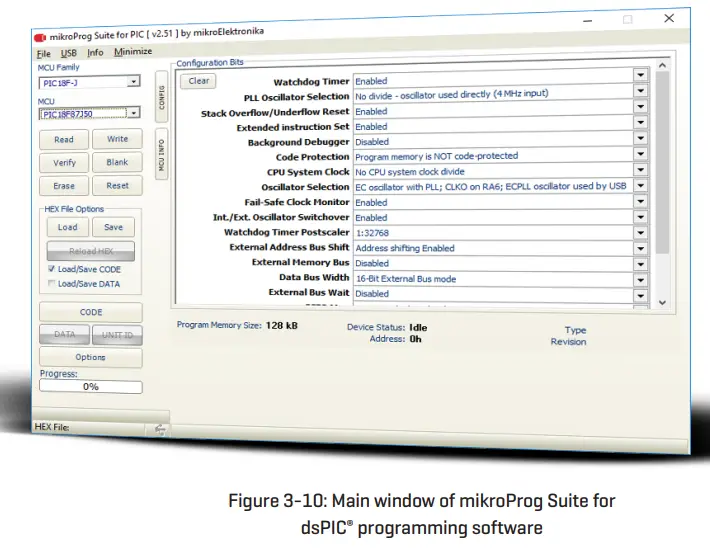
Task: Click the Load HEX file button
Action: click(67, 227)
